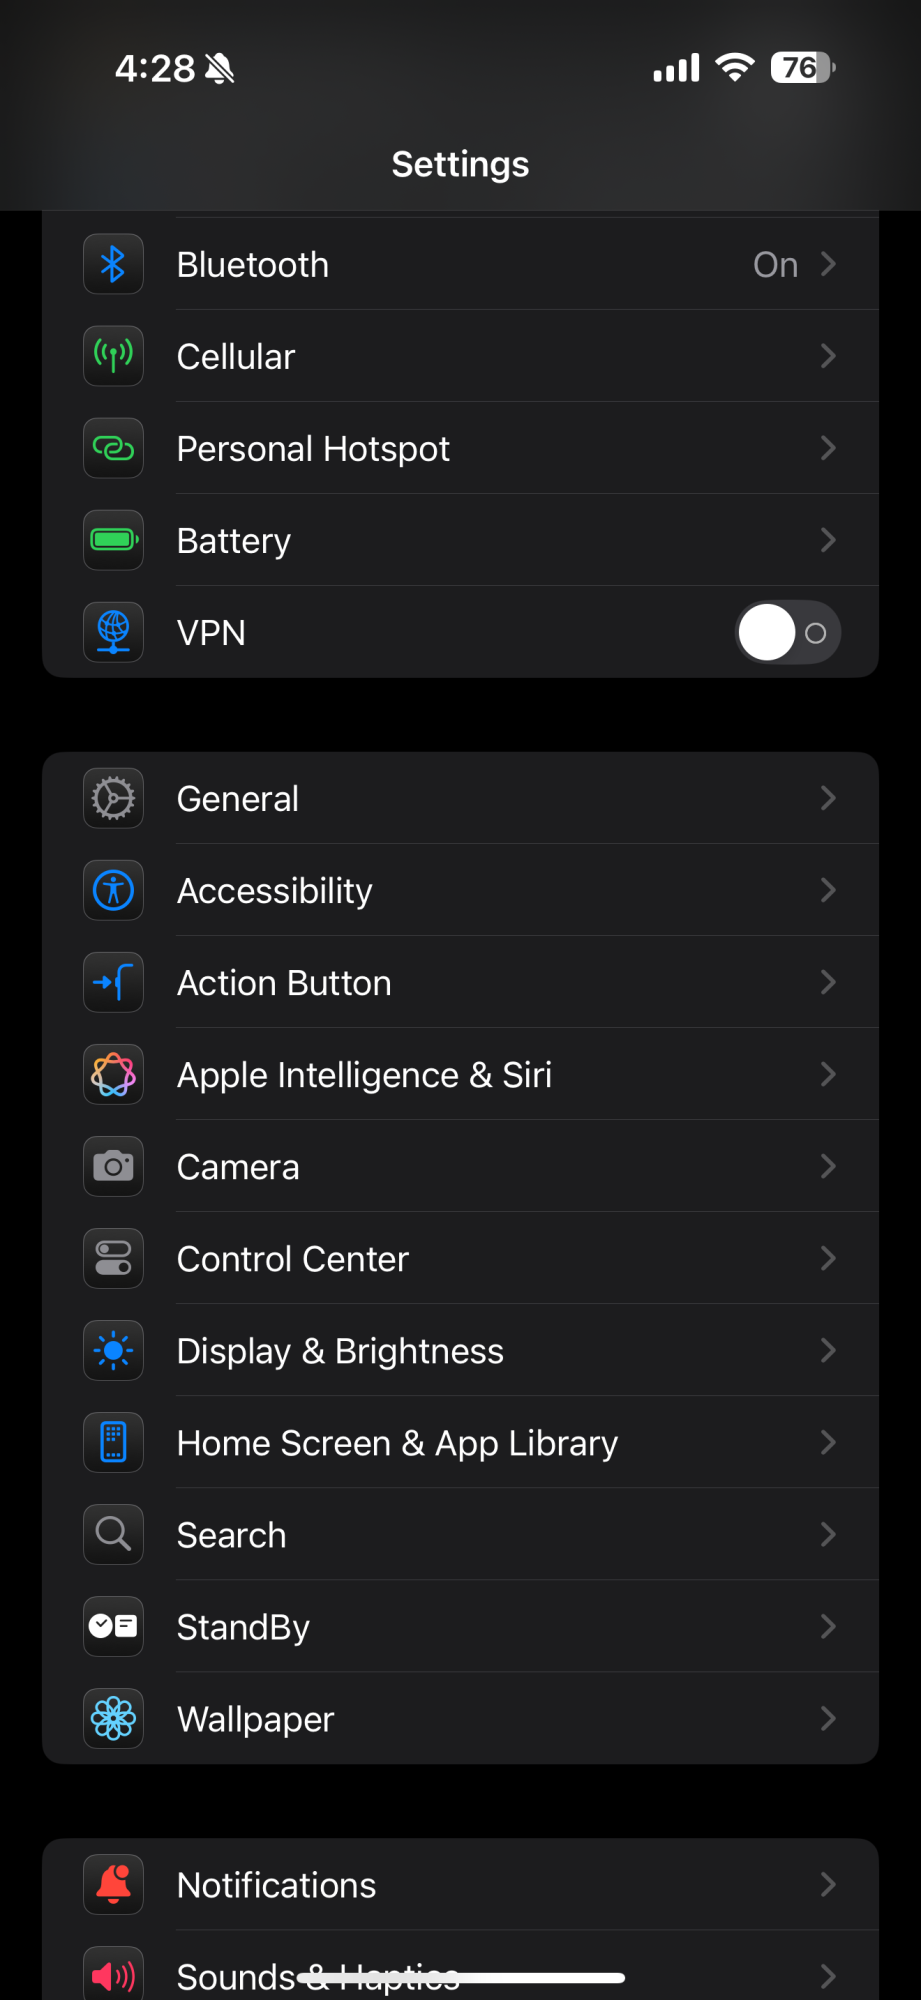This screenshot has width=921, height=2000.
Task: Tap the home indicator bar at bottom
Action: [x=461, y=1977]
